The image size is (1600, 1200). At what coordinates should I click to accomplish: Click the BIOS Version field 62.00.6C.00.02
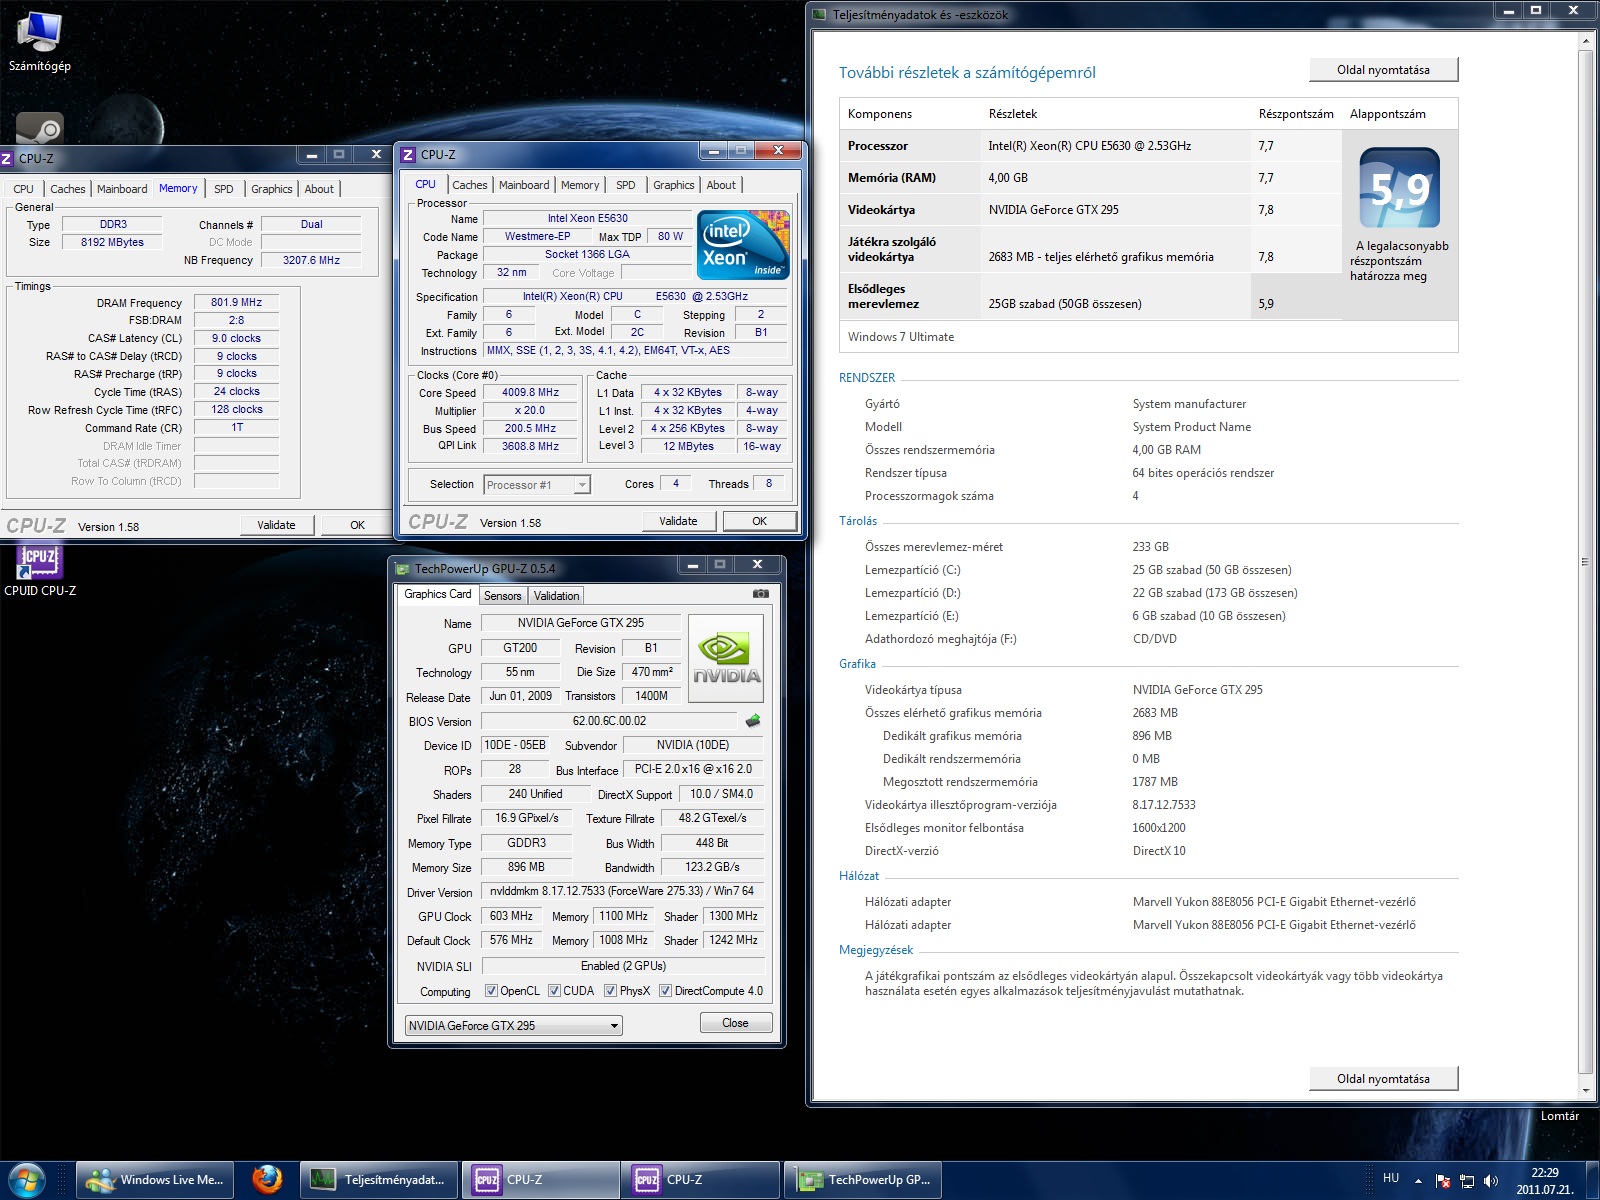[x=609, y=721]
